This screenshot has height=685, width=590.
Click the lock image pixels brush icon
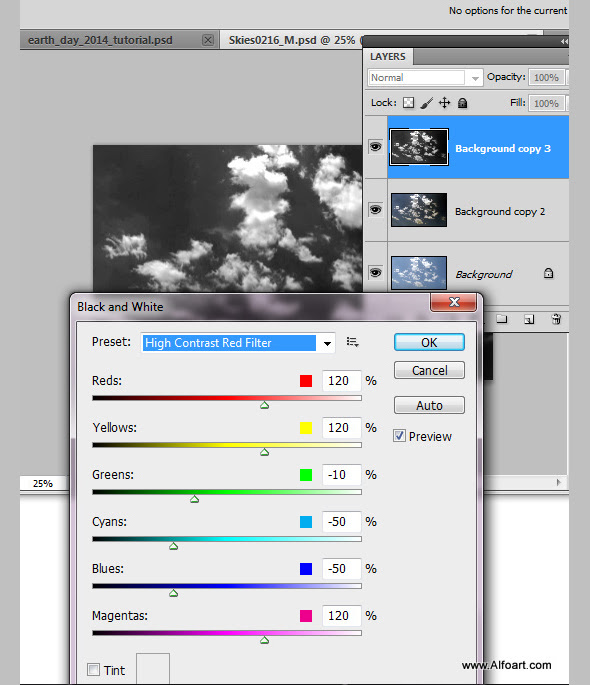click(x=427, y=103)
